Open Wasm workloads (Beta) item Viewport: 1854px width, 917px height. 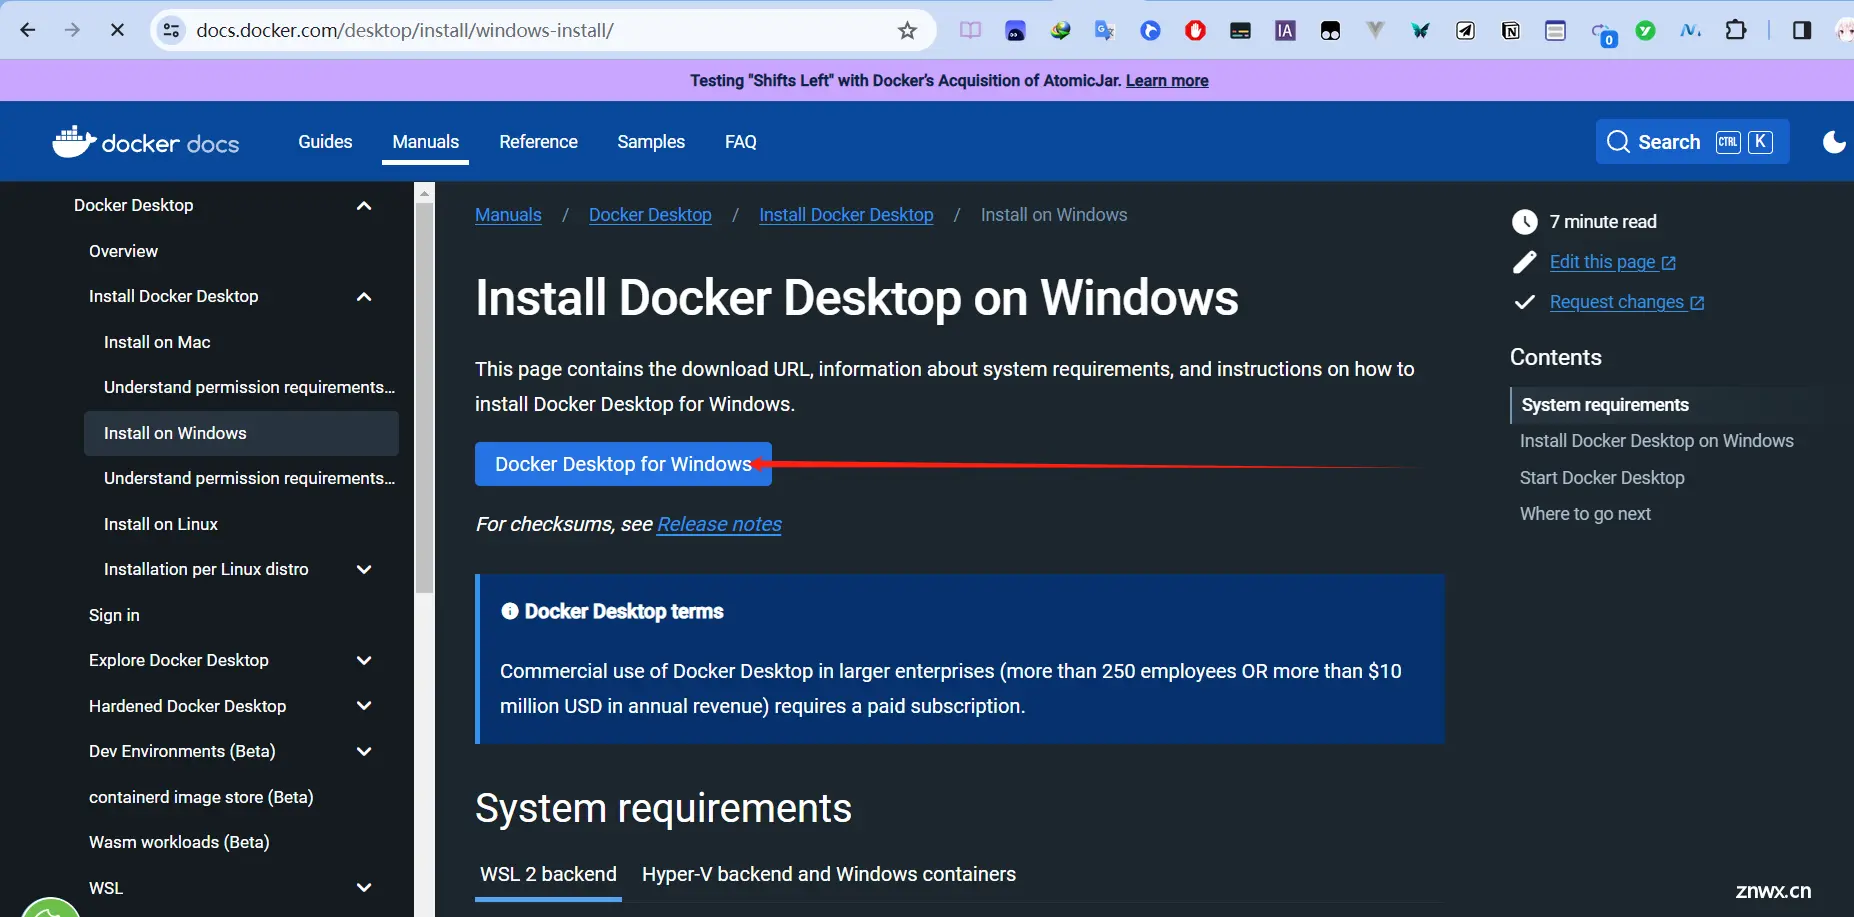179,842
